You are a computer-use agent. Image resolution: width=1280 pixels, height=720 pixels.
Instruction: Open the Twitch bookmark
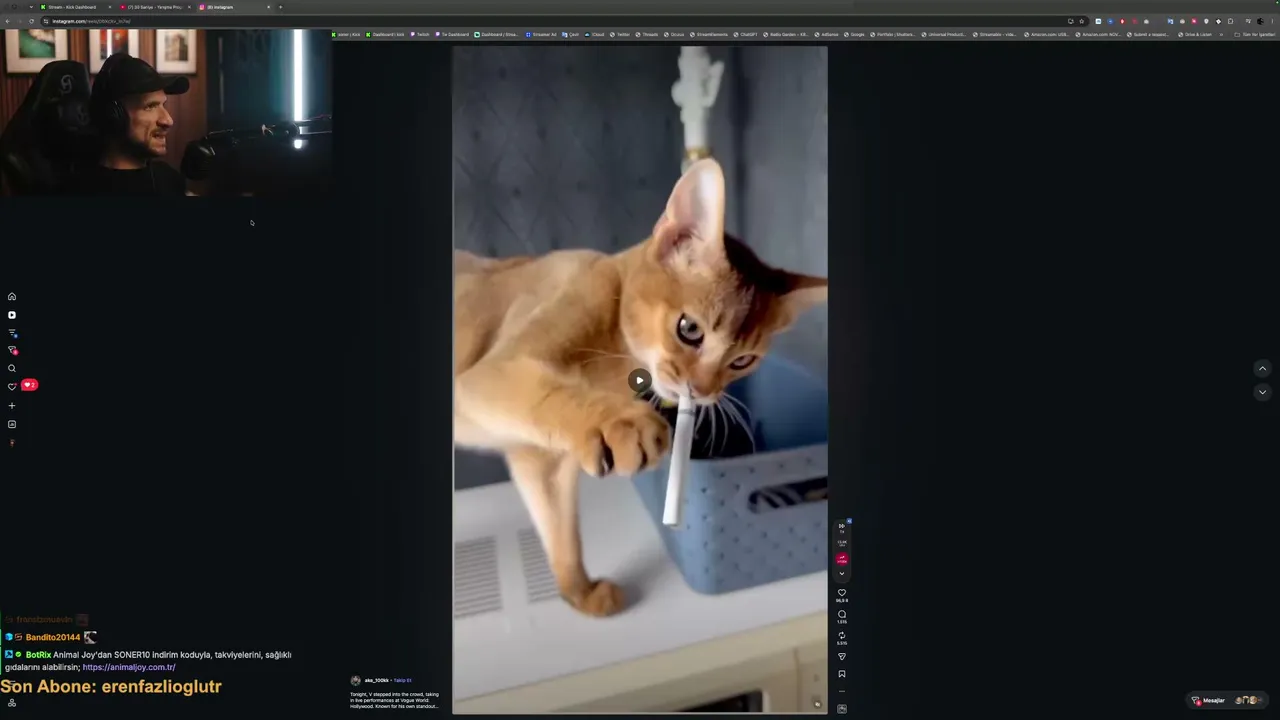[x=419, y=34]
